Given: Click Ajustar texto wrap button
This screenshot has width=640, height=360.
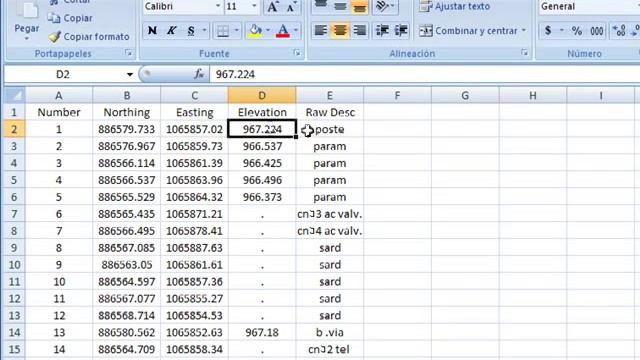Looking at the screenshot, I should (455, 7).
